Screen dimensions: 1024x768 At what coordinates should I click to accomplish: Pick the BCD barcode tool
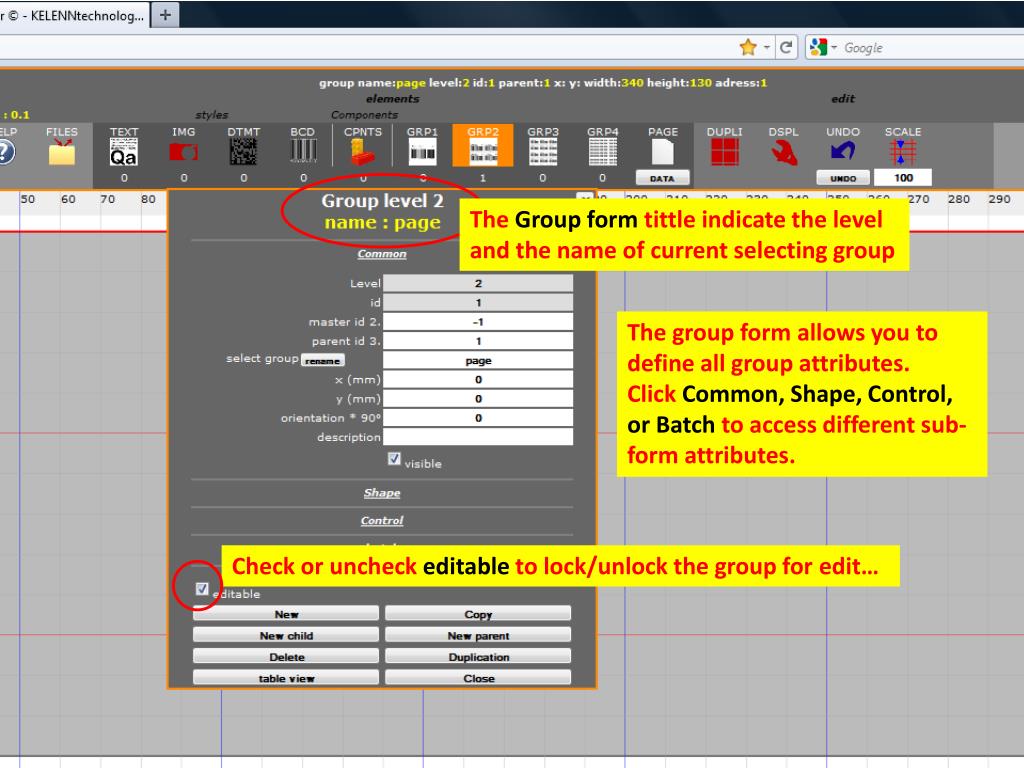point(303,152)
